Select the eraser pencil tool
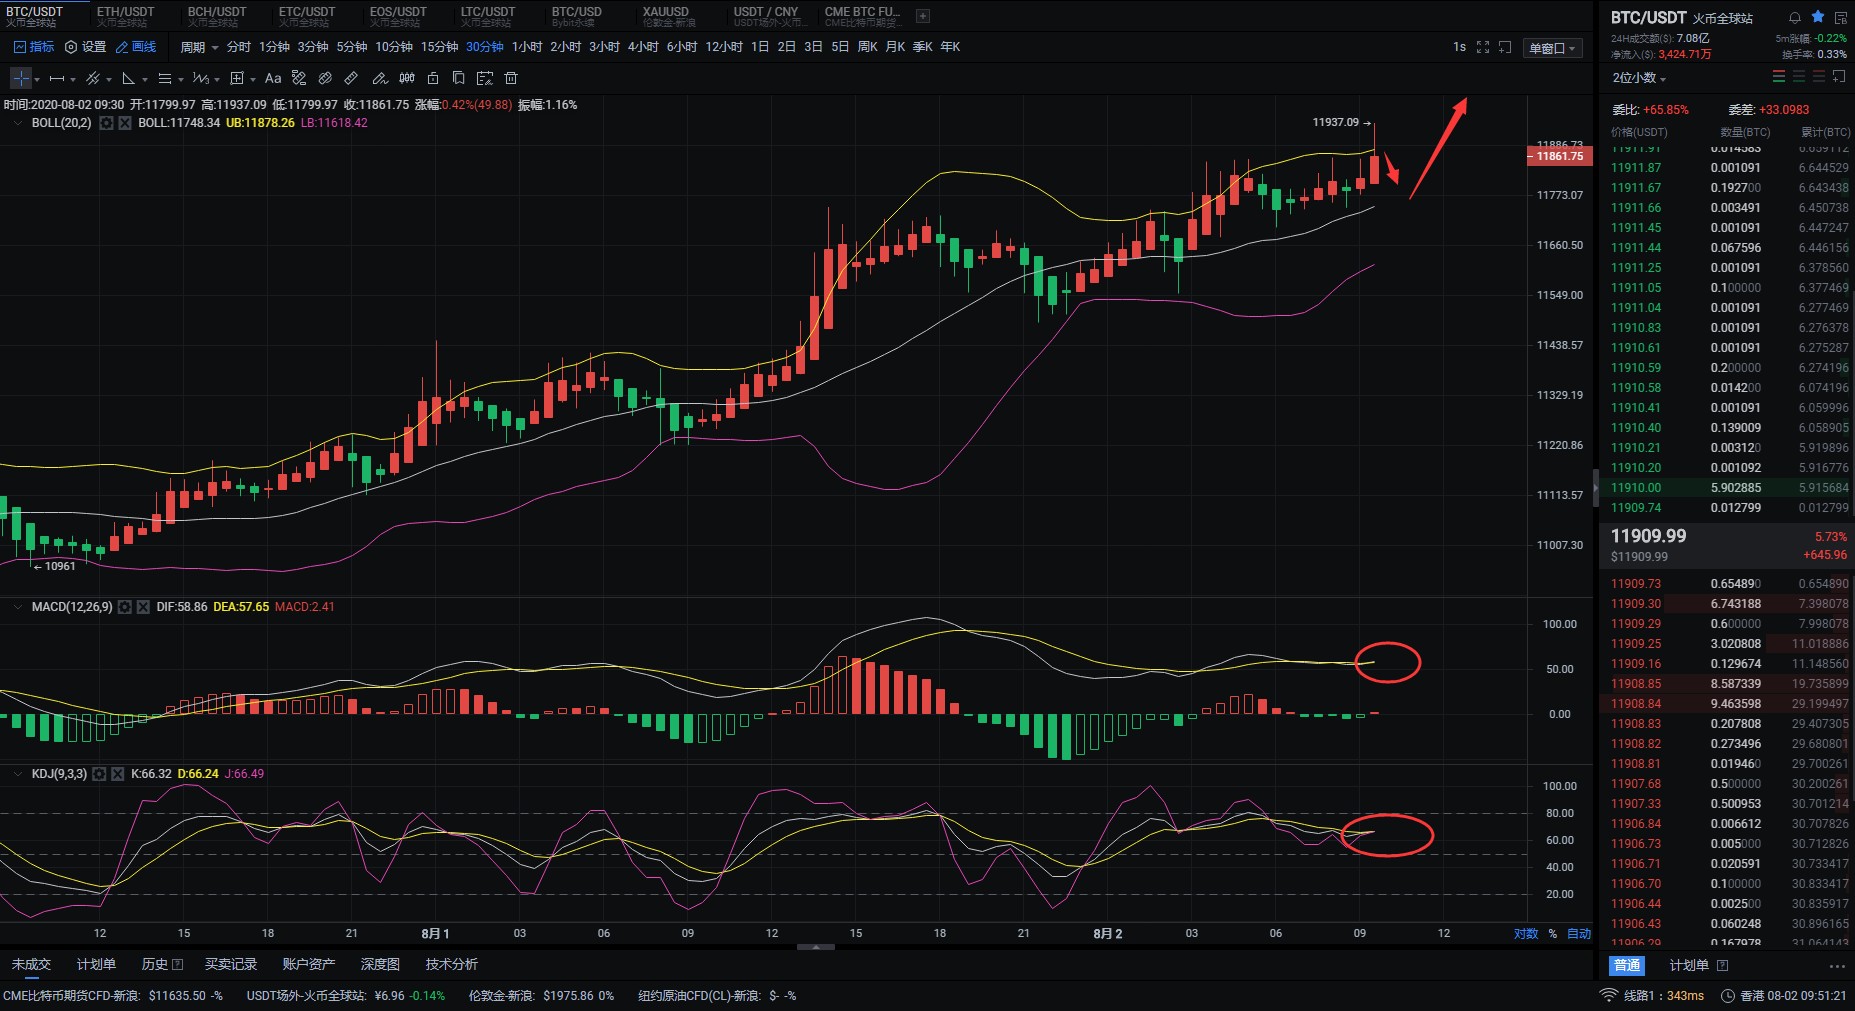 pos(379,78)
